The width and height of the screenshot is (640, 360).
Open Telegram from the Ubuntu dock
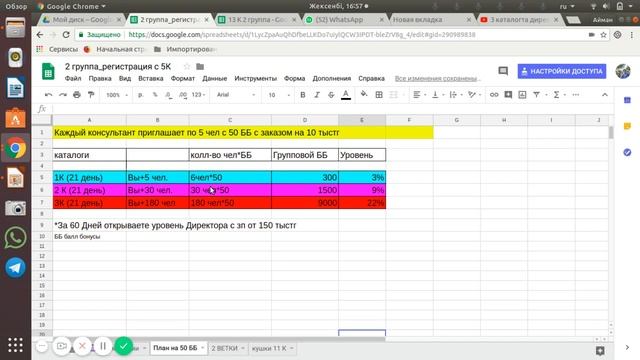click(16, 268)
